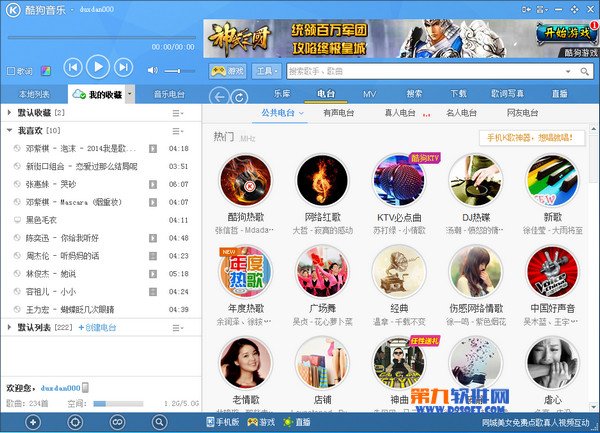
Task: Open menu icon for 默认收藏 list
Action: point(177,113)
